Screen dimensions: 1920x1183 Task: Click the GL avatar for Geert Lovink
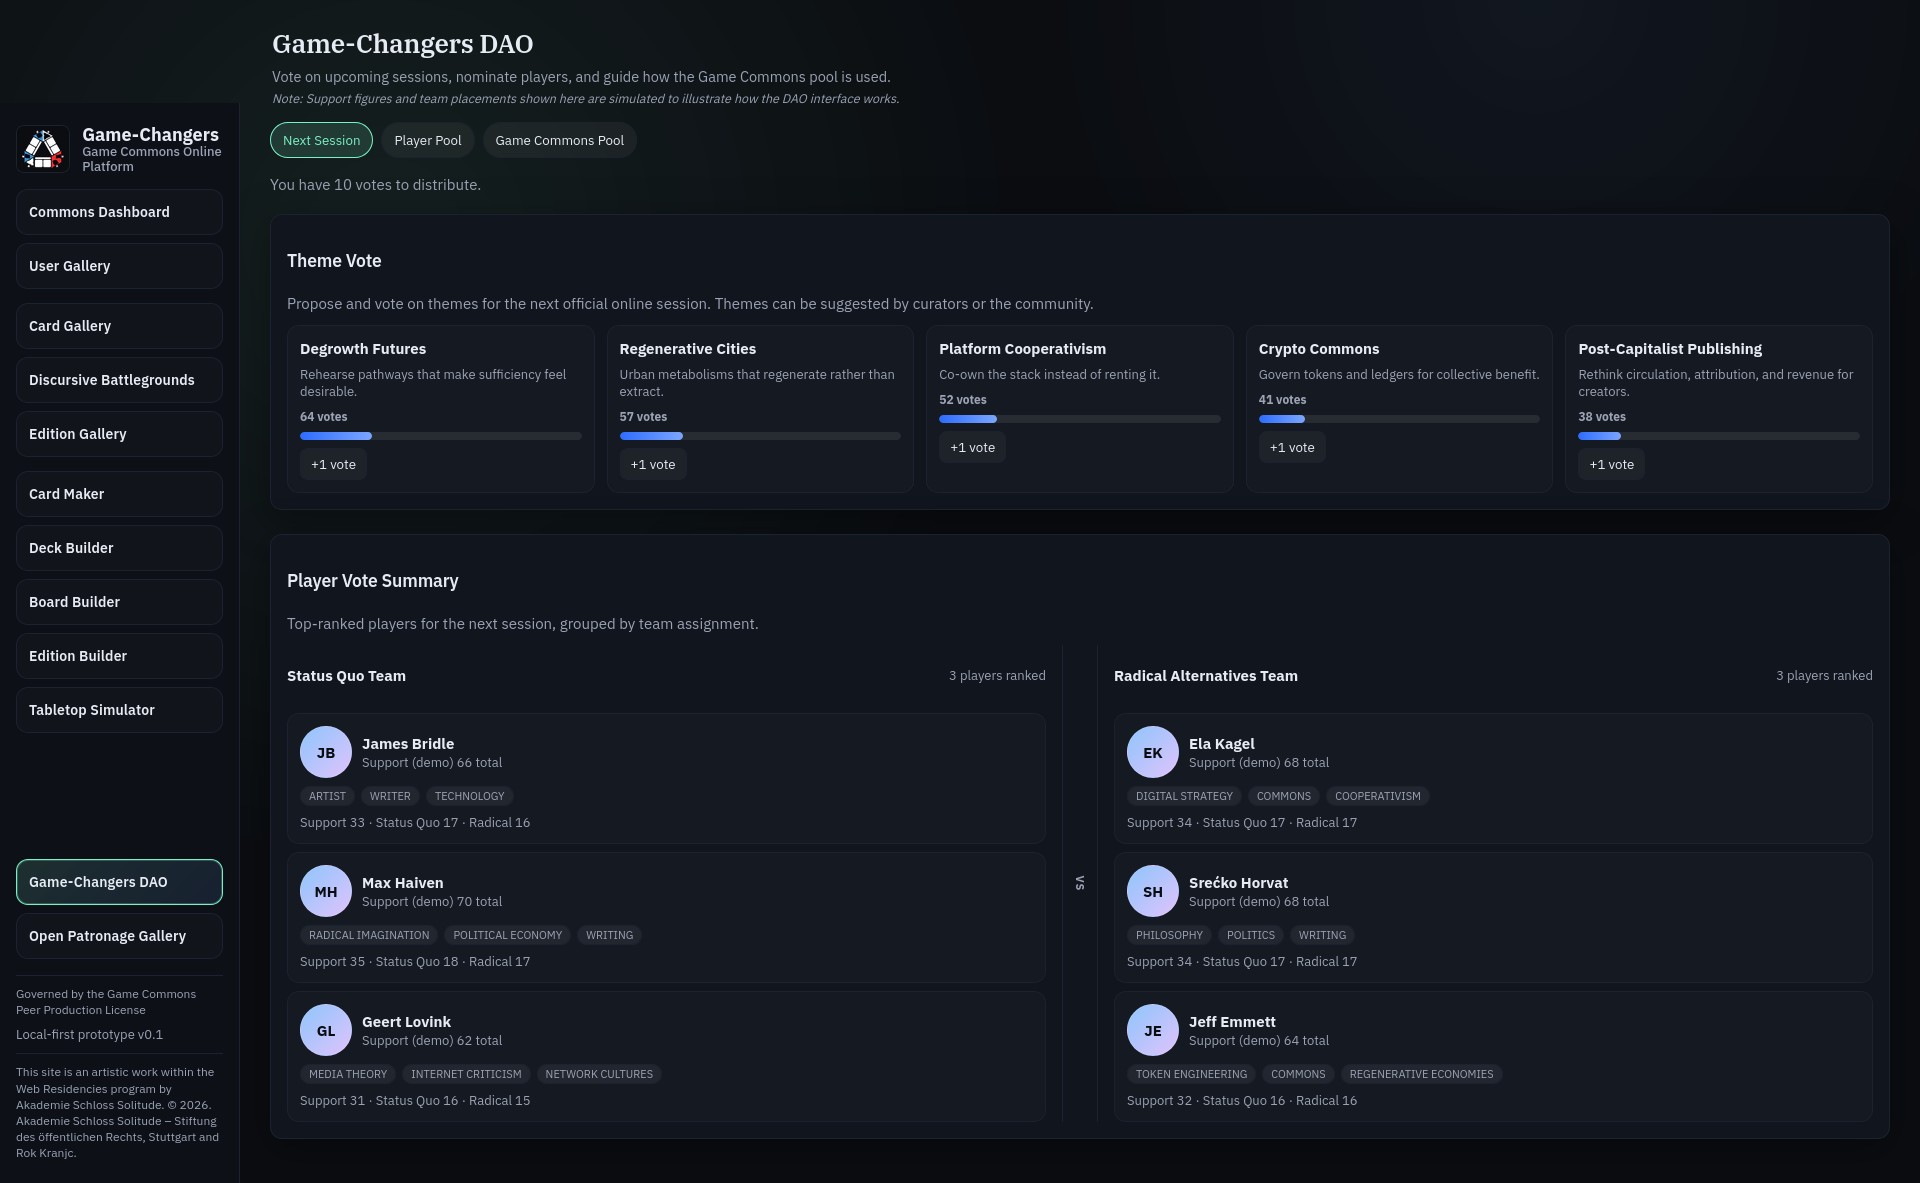click(x=326, y=1030)
